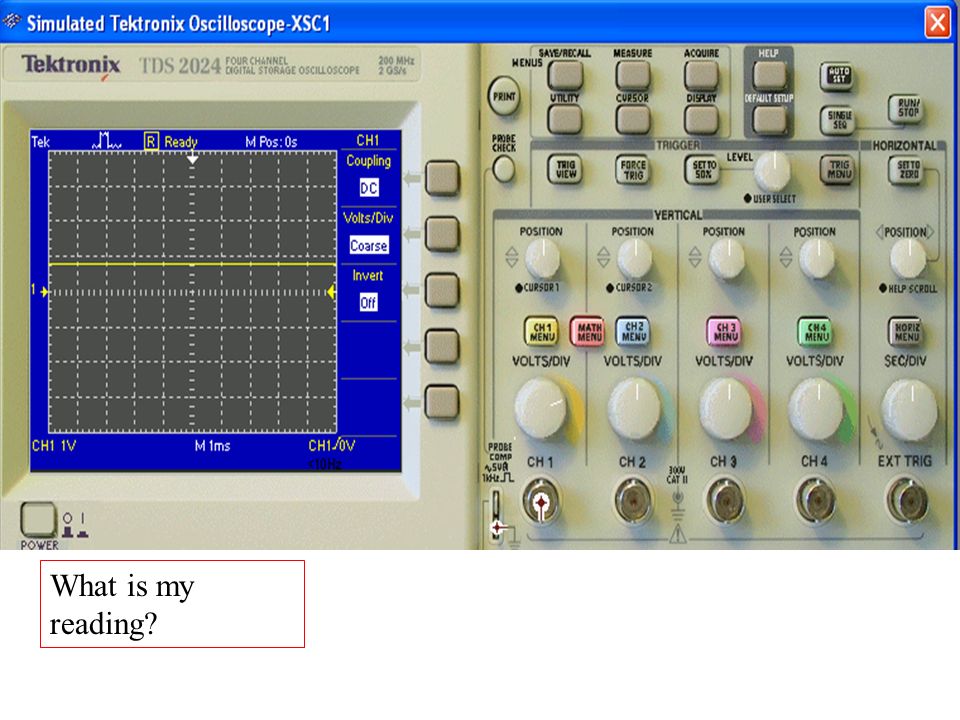960x720 pixels.
Task: Click the SEC/DIV knob
Action: [909, 410]
